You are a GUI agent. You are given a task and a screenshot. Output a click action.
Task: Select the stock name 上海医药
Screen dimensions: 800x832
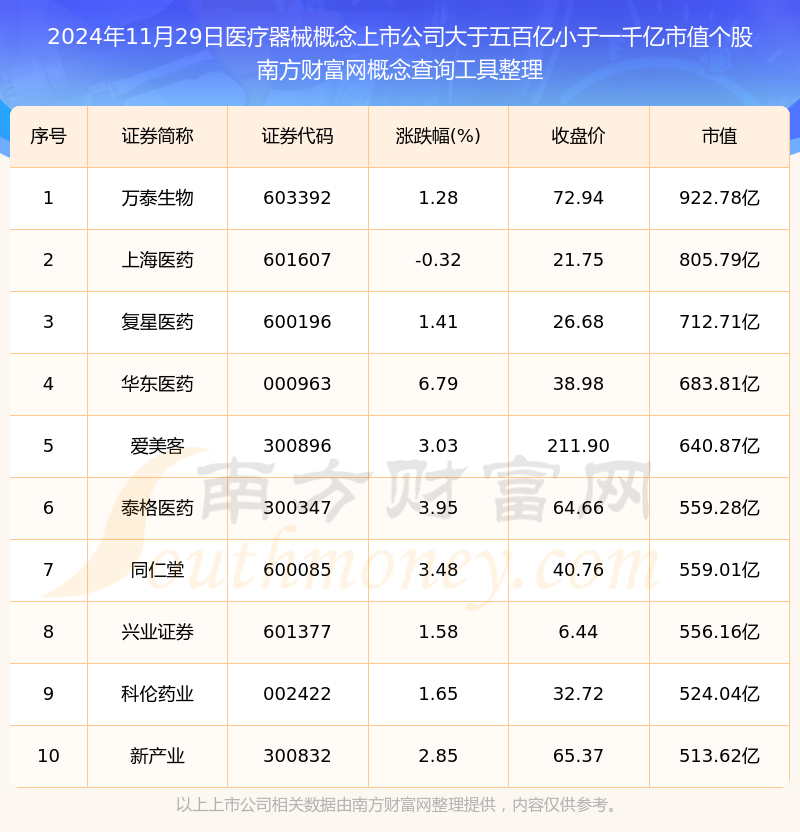pyautogui.click(x=158, y=260)
